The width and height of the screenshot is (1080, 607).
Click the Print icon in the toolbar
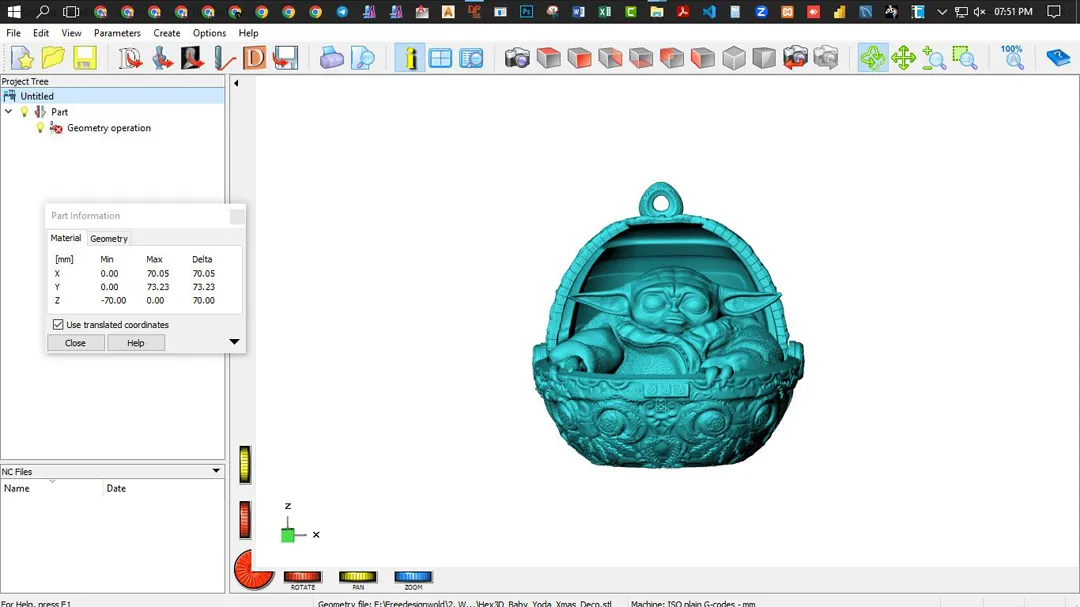click(x=331, y=59)
